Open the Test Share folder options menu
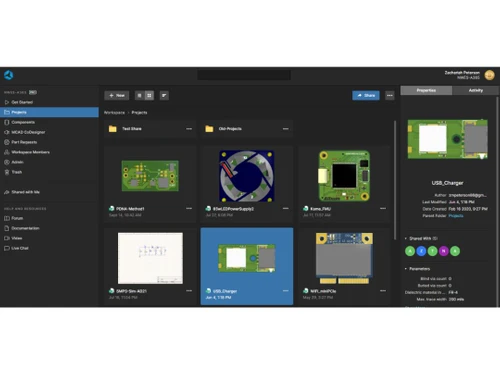 tap(189, 129)
